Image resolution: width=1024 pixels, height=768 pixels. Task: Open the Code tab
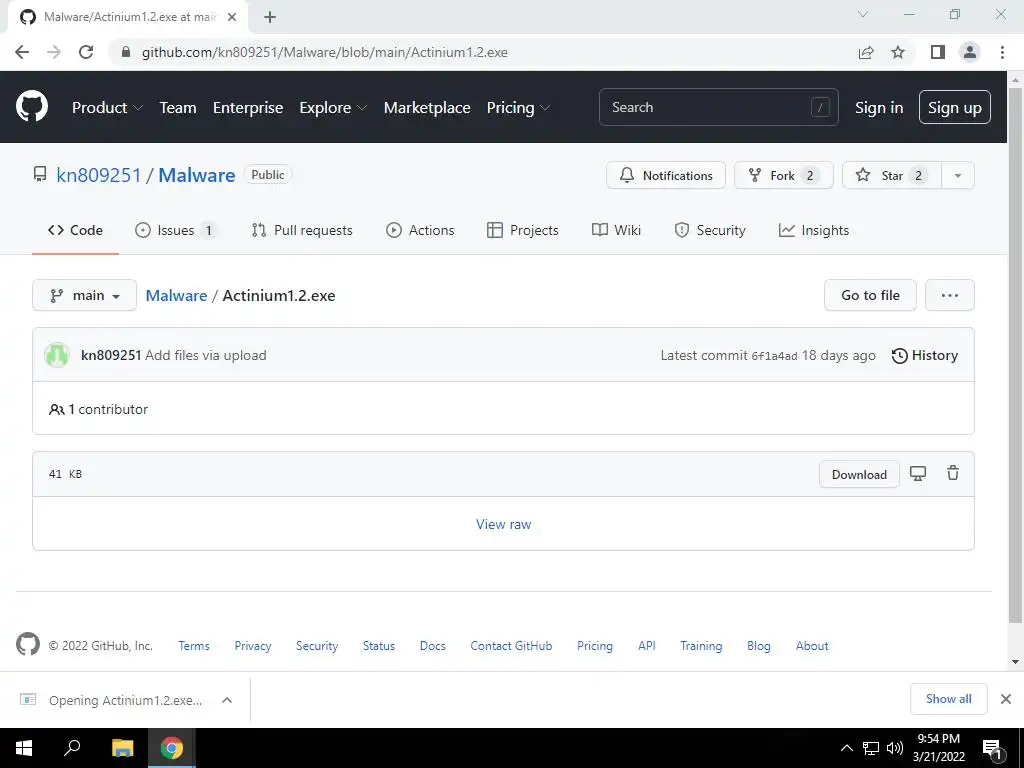[75, 230]
